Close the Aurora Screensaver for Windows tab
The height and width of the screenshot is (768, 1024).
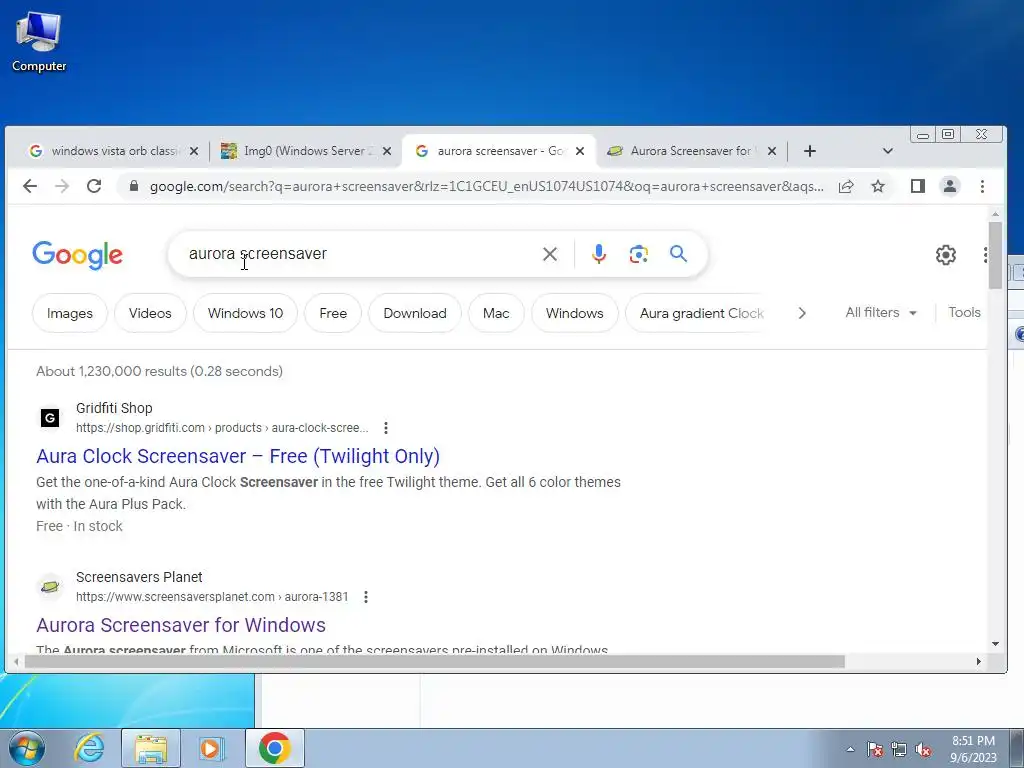[x=772, y=151]
